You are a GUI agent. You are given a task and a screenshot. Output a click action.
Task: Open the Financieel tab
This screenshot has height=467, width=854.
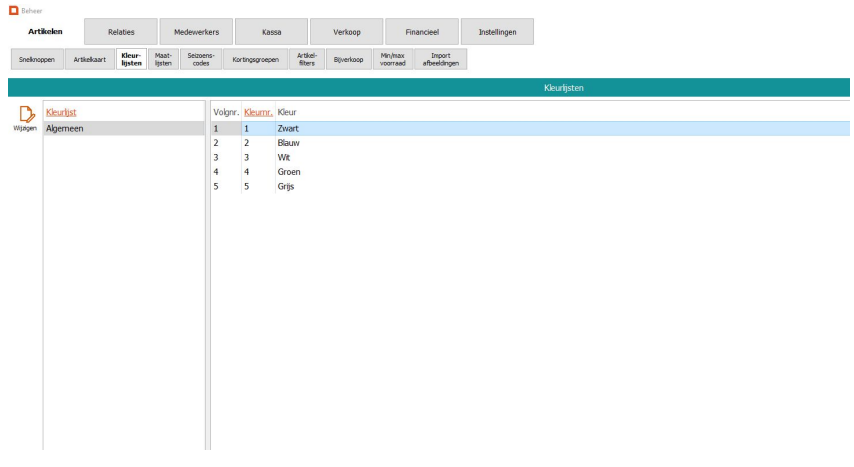point(421,32)
